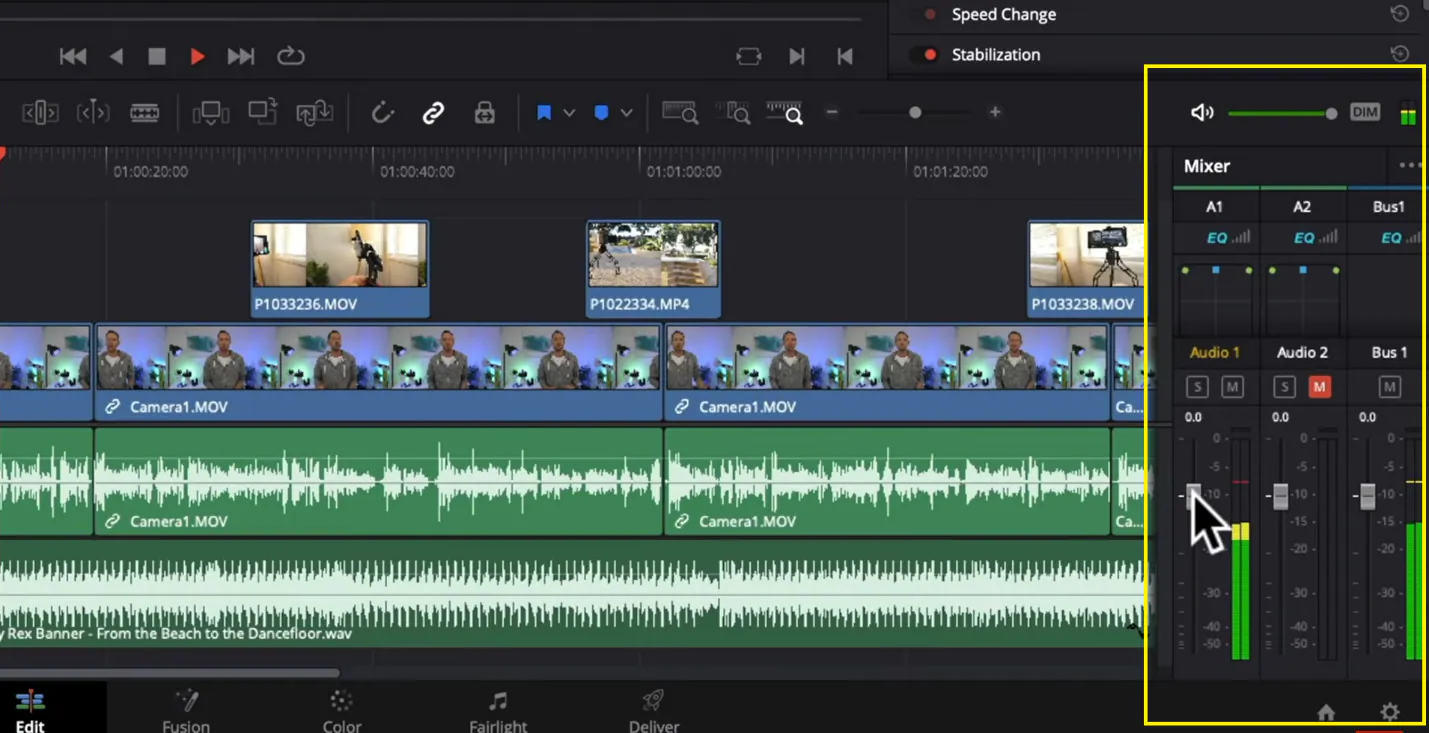
Task: Select the P1022334.MP4 clip thumbnail
Action: click(652, 255)
